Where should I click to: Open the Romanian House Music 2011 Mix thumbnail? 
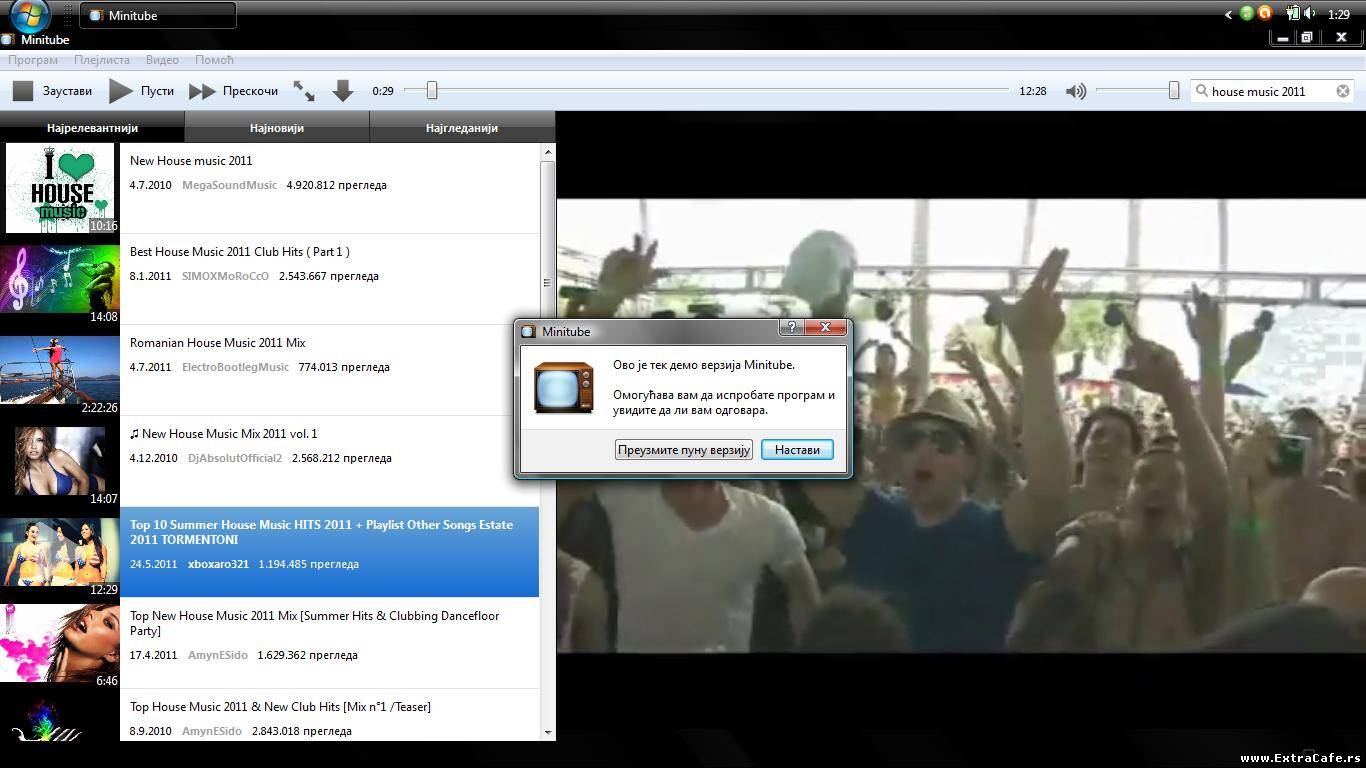click(x=60, y=370)
